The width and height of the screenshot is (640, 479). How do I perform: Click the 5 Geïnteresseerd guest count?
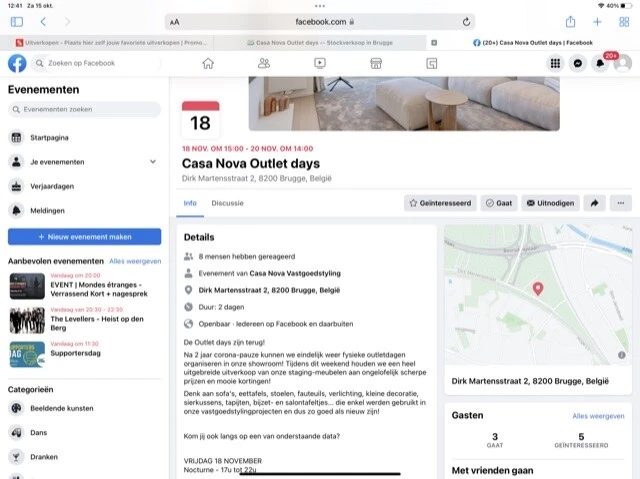coord(581,440)
